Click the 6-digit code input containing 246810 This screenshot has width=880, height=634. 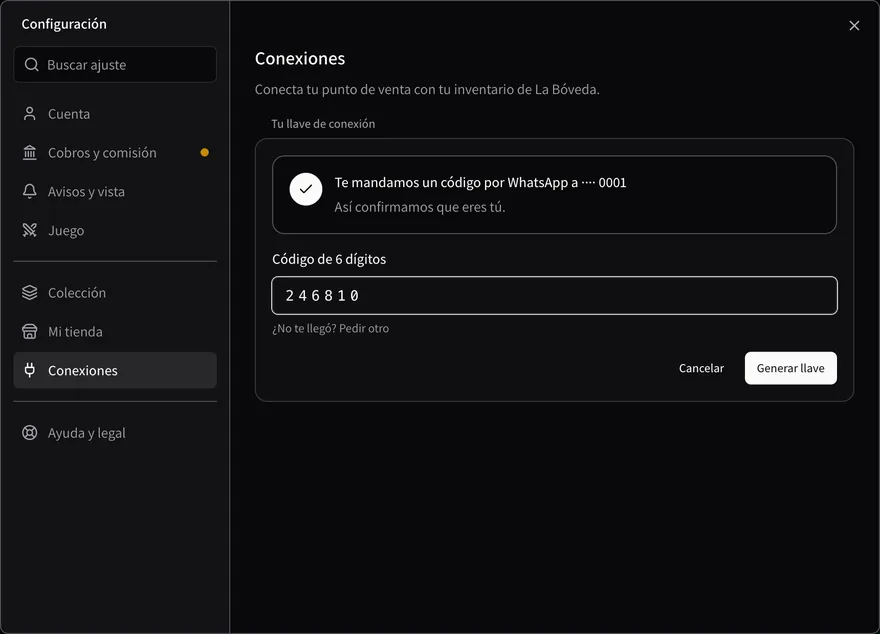pyautogui.click(x=554, y=296)
